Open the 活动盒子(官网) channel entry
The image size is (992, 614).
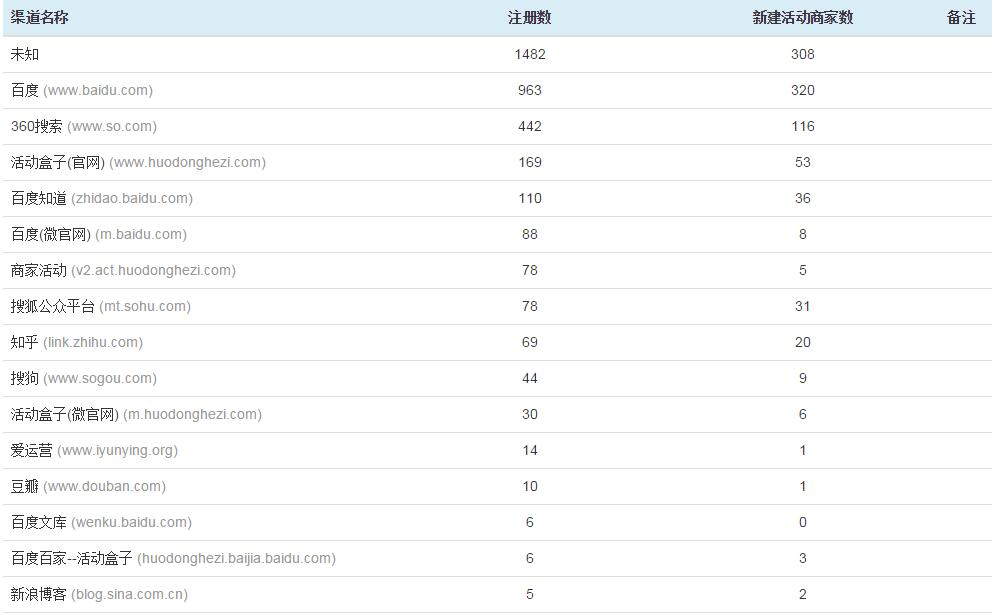(x=138, y=163)
